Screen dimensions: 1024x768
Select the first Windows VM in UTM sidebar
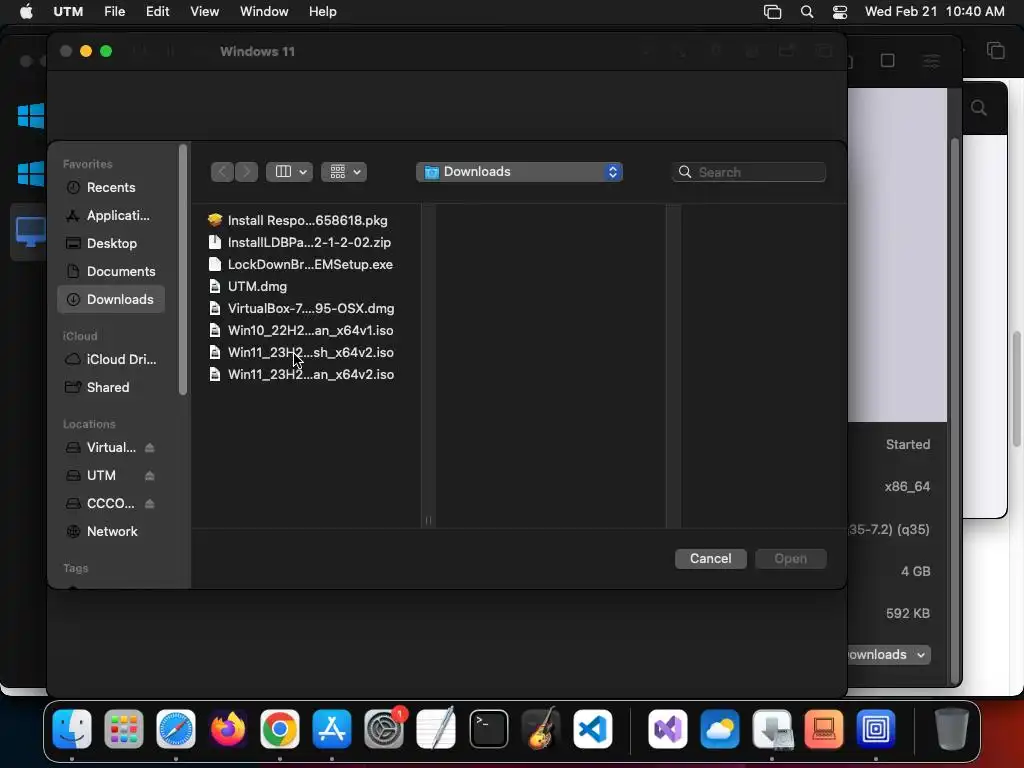[31, 116]
